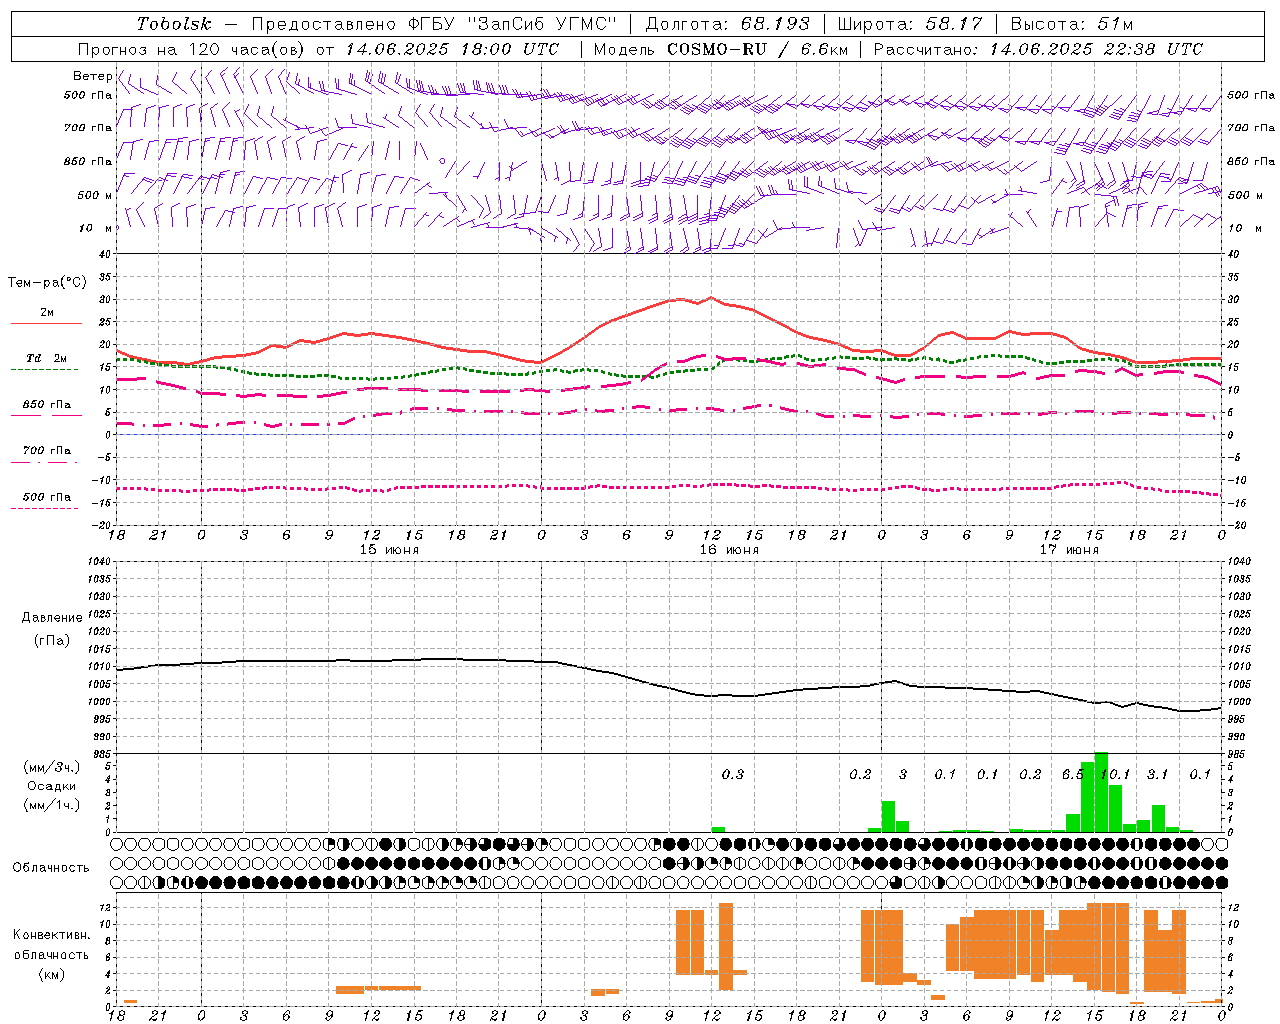This screenshot has width=1280, height=1024.
Task: Click the '0.3' precipitation amount on 16 июня
Action: 732,774
